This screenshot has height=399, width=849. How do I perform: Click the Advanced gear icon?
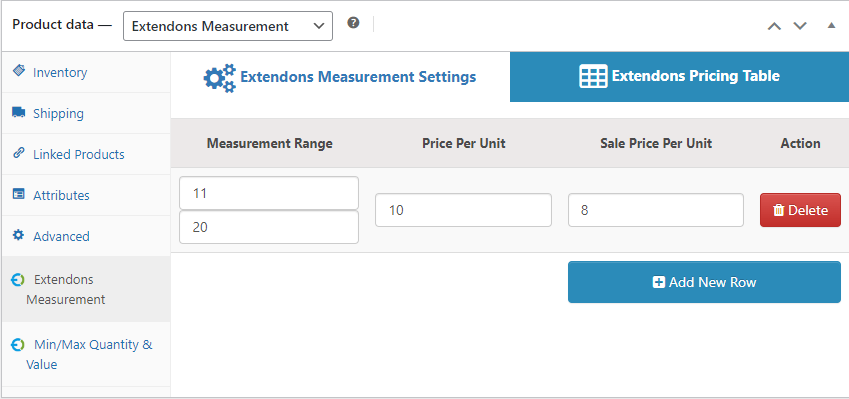tap(18, 235)
